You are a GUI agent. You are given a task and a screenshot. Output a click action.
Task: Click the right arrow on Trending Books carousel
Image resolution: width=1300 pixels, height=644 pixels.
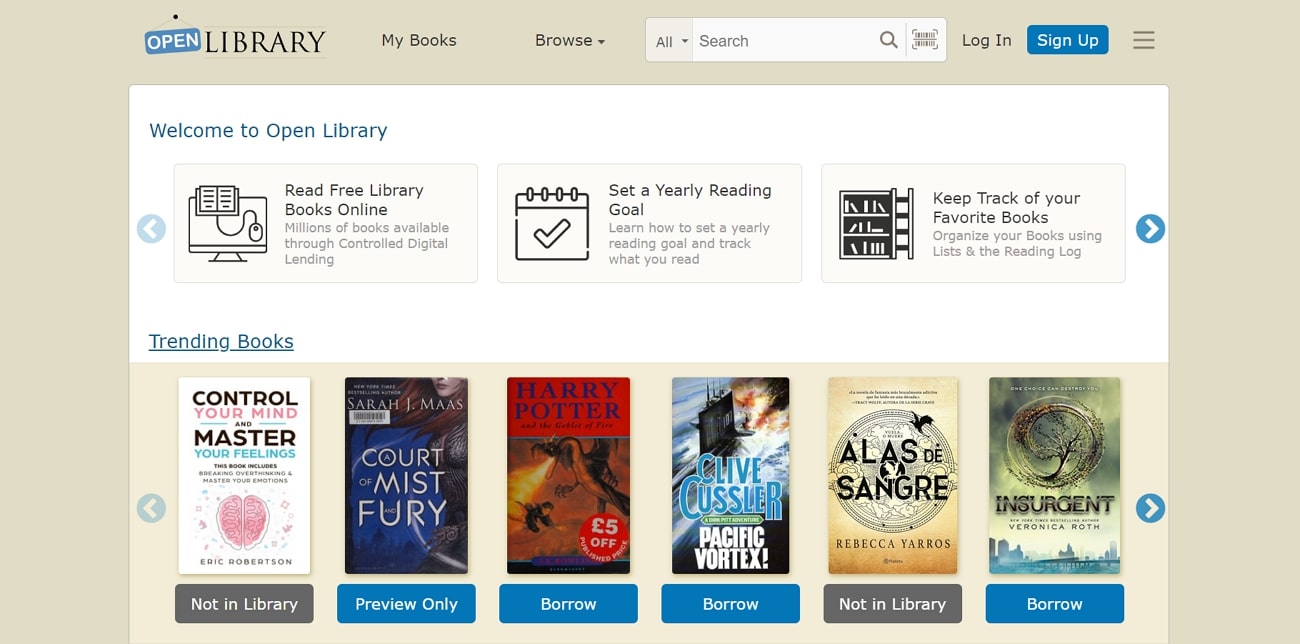pyautogui.click(x=1150, y=508)
